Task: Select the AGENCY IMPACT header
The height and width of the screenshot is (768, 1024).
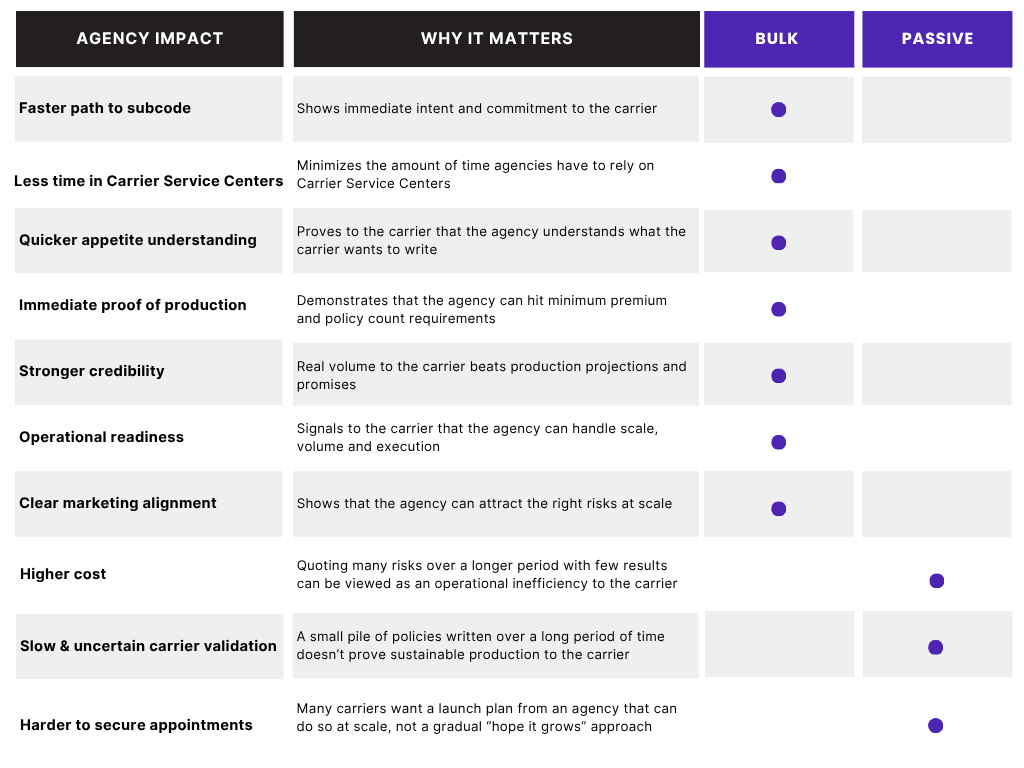Action: pyautogui.click(x=150, y=39)
